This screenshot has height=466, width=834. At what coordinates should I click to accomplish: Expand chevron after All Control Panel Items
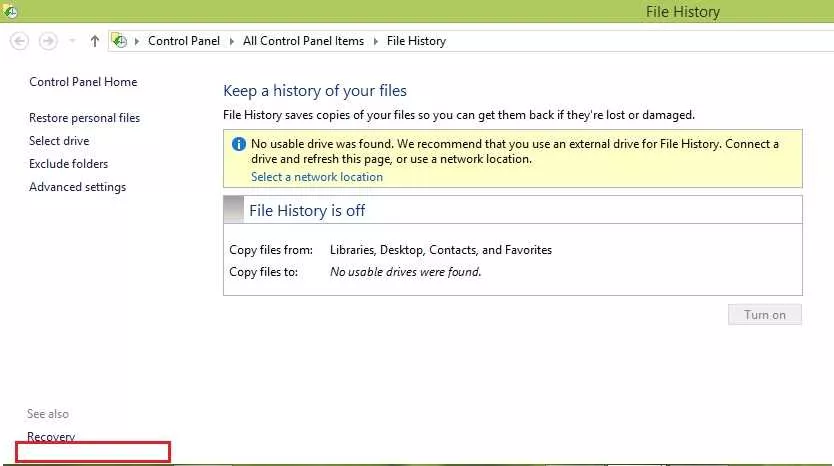pyautogui.click(x=376, y=41)
